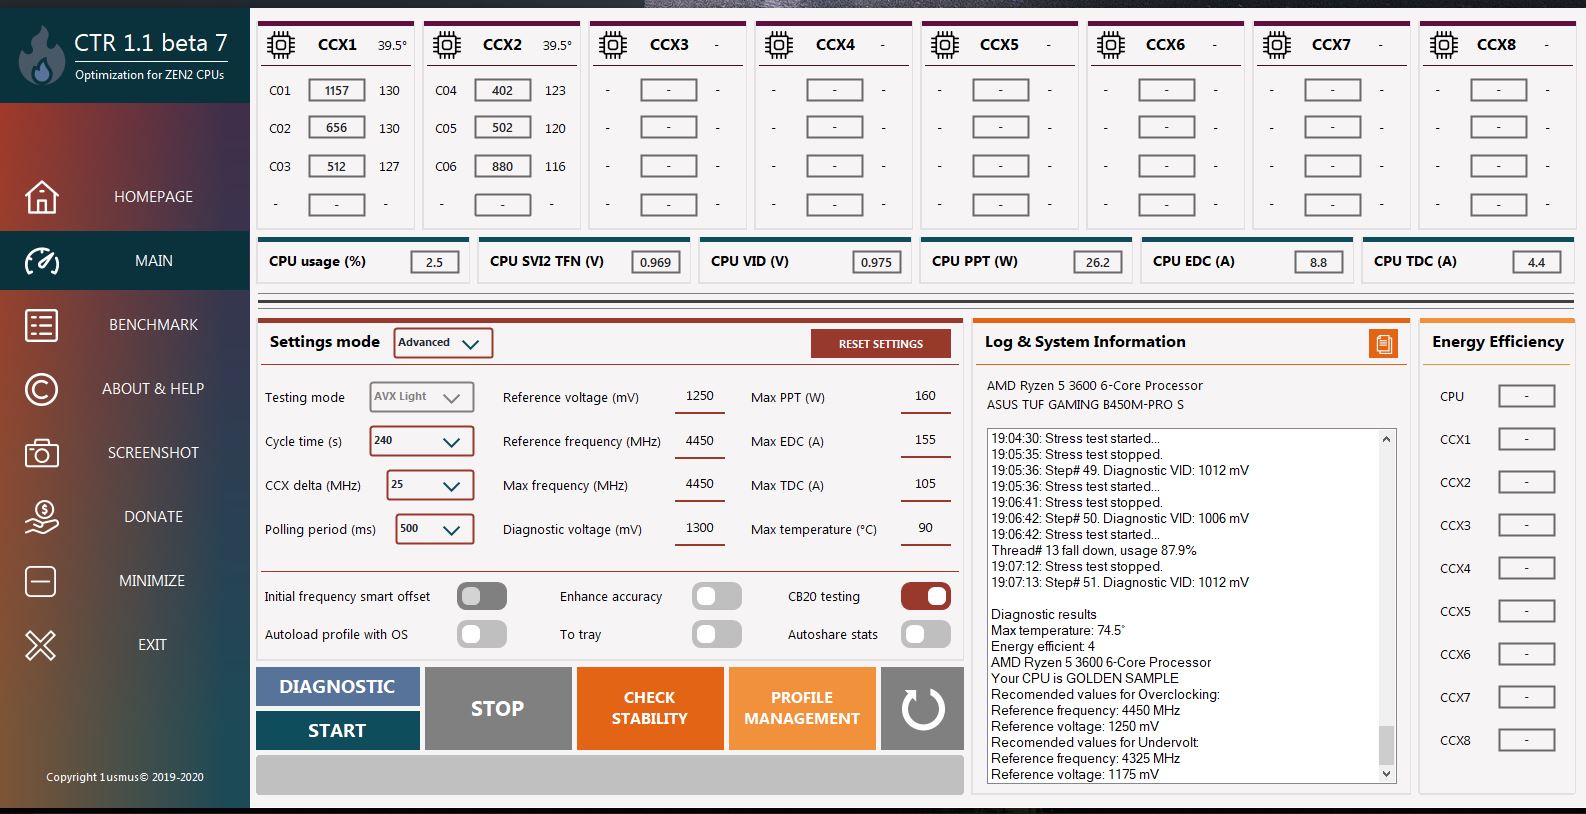Expand the Cycle time dropdown
The image size is (1586, 814).
tap(422, 441)
